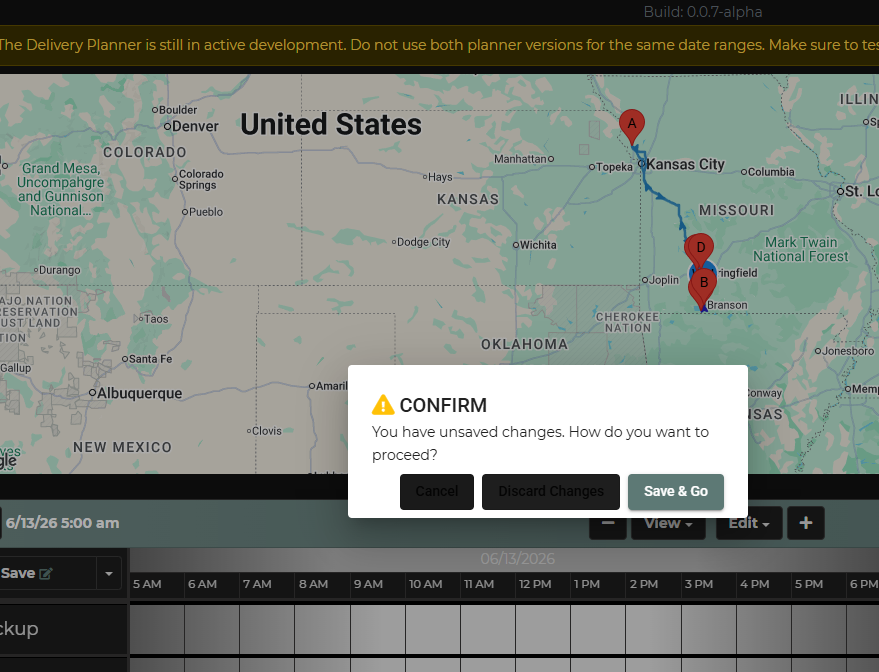Click the Manhattan label on the map
The width and height of the screenshot is (879, 672).
[520, 159]
